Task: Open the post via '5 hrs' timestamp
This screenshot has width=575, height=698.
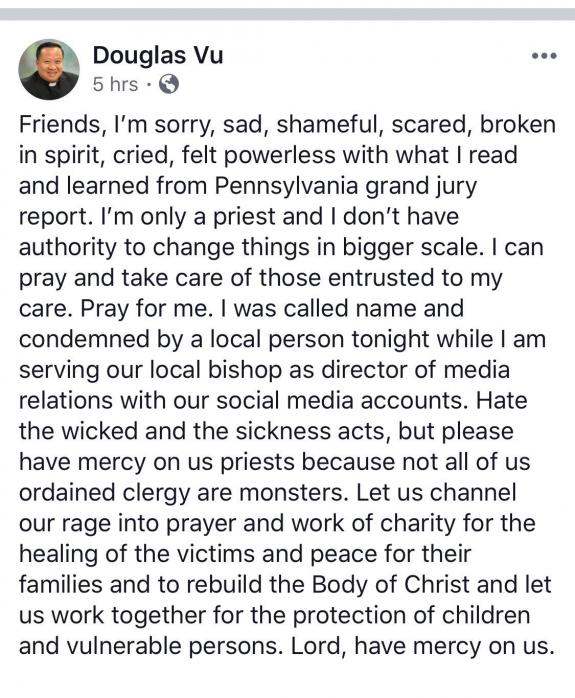Action: [115, 84]
